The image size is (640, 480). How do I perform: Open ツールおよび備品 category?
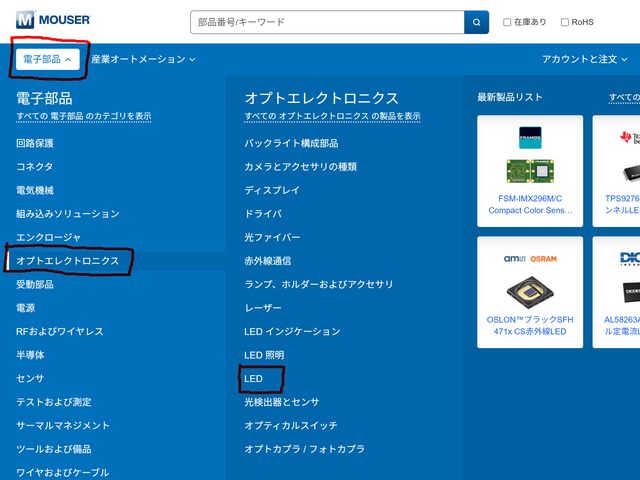53,449
